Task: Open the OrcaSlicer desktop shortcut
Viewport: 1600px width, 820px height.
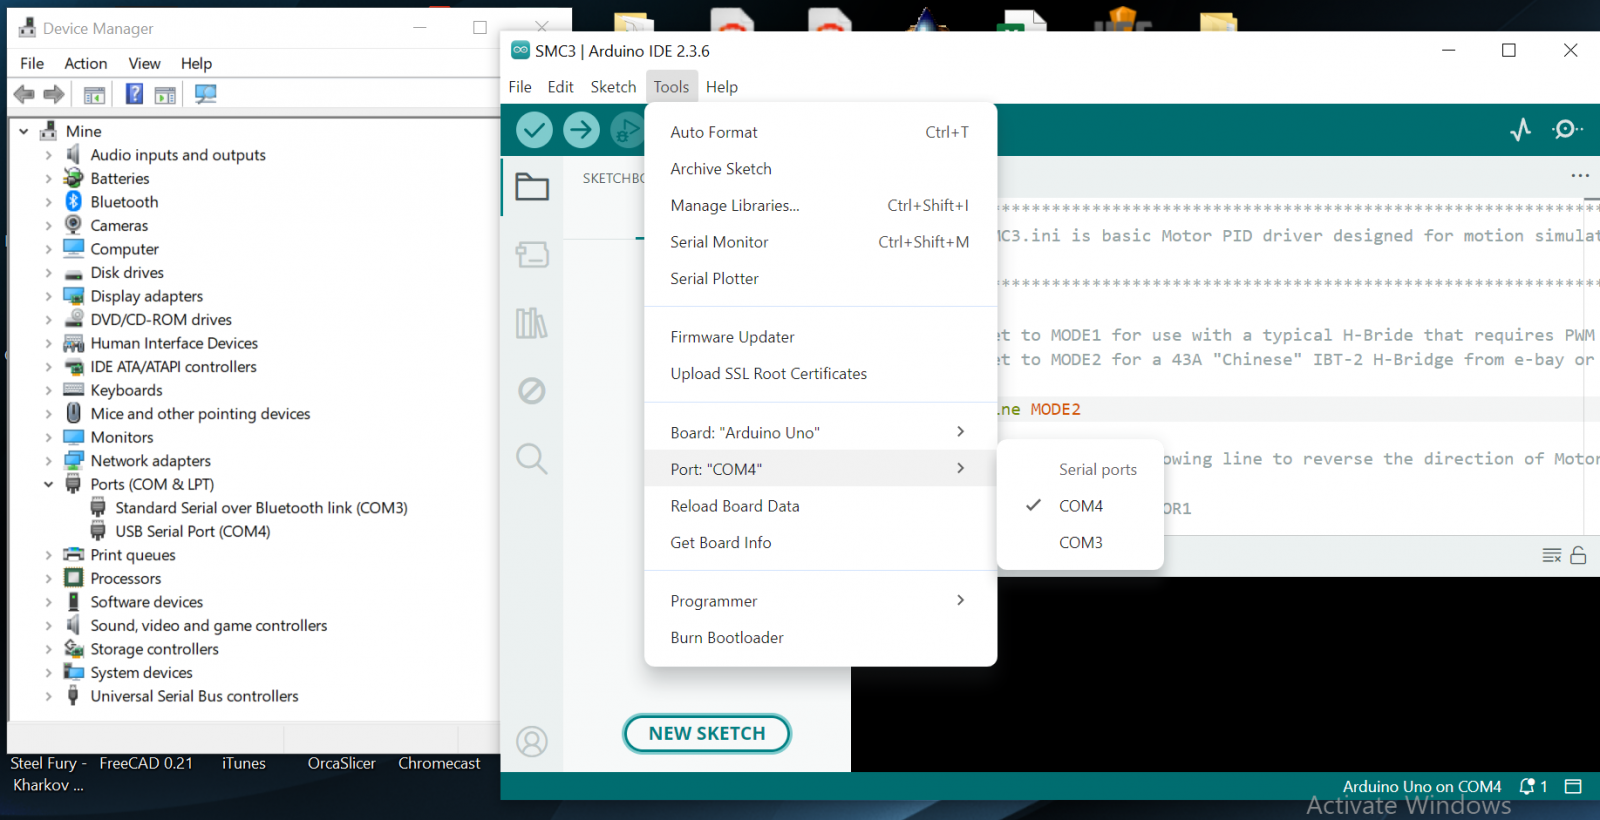Action: point(342,763)
